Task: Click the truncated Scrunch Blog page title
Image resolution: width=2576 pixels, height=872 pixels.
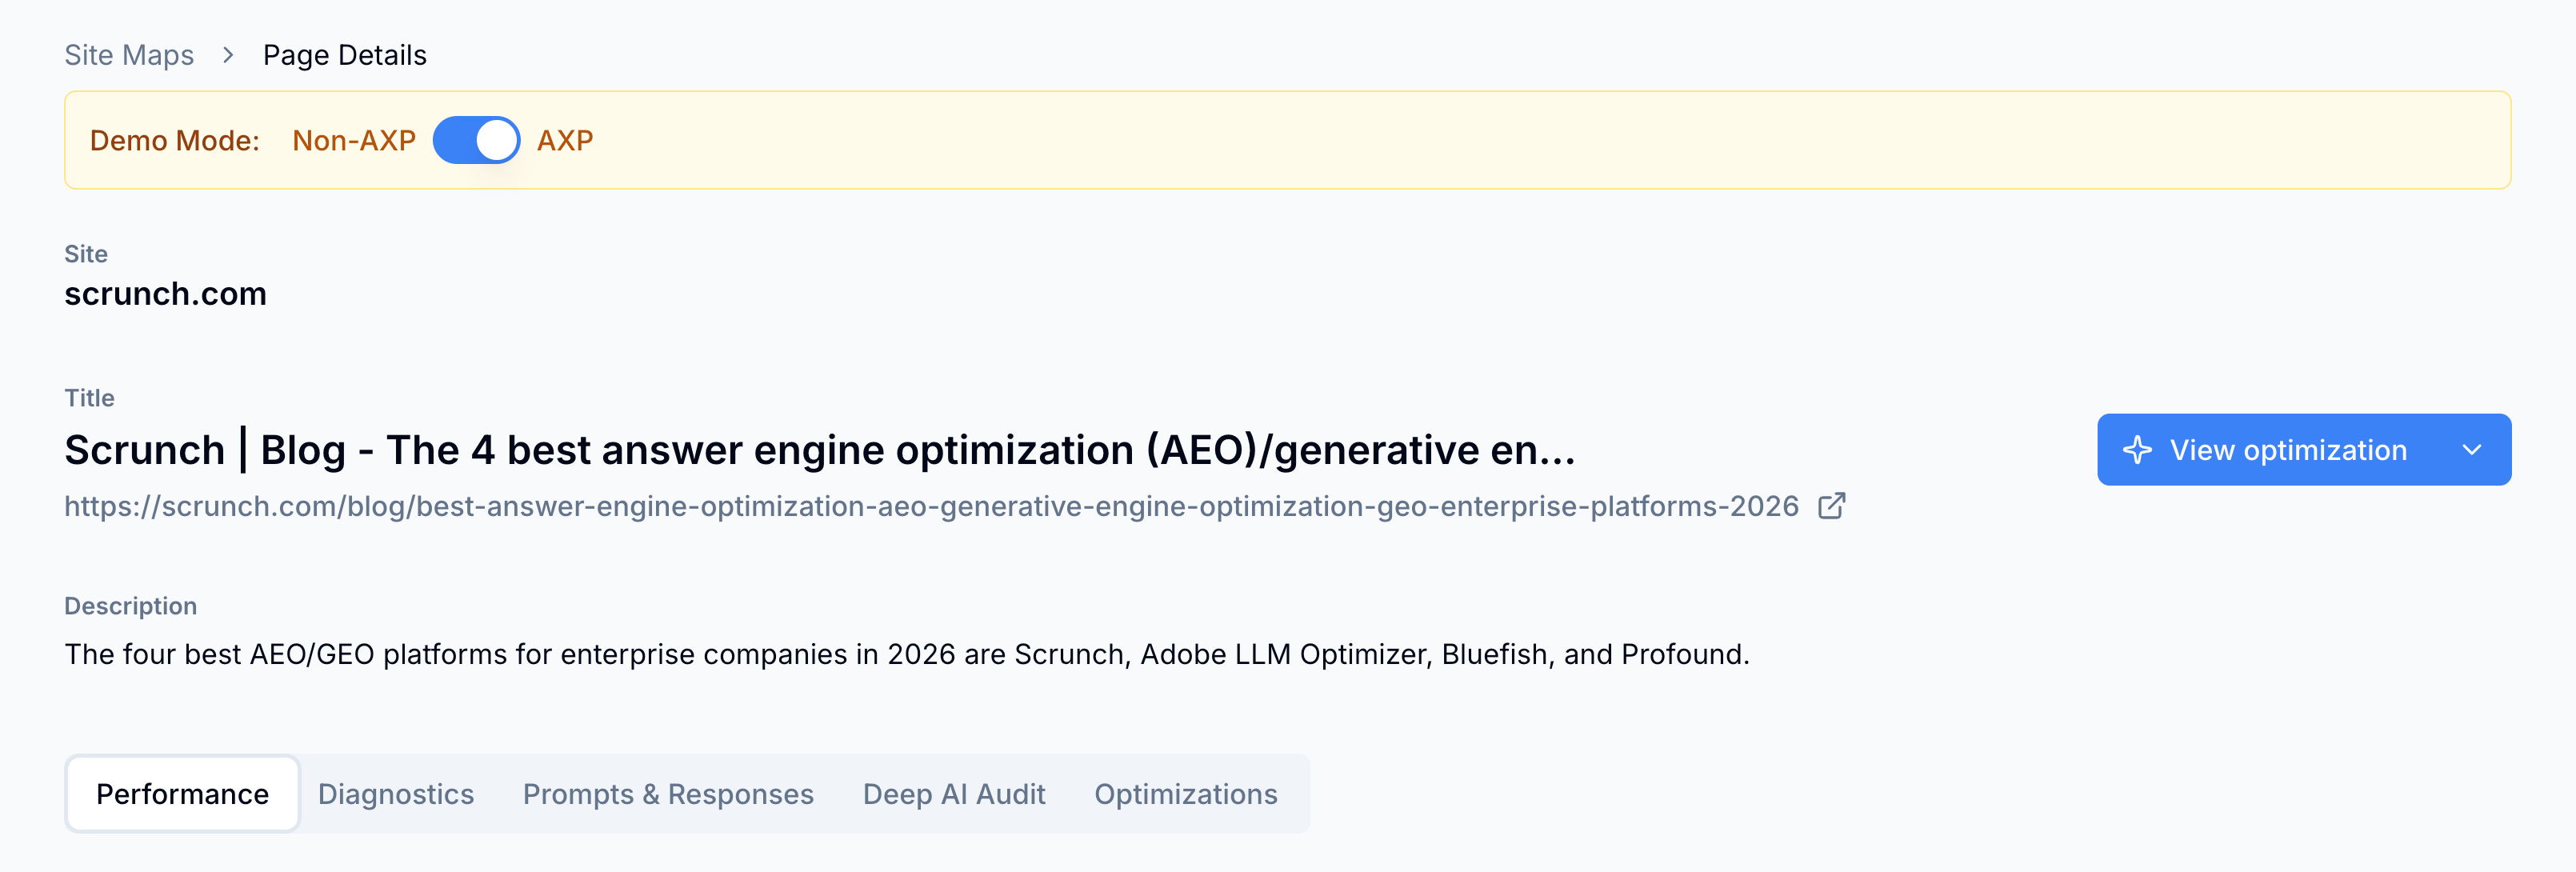Action: pyautogui.click(x=820, y=450)
